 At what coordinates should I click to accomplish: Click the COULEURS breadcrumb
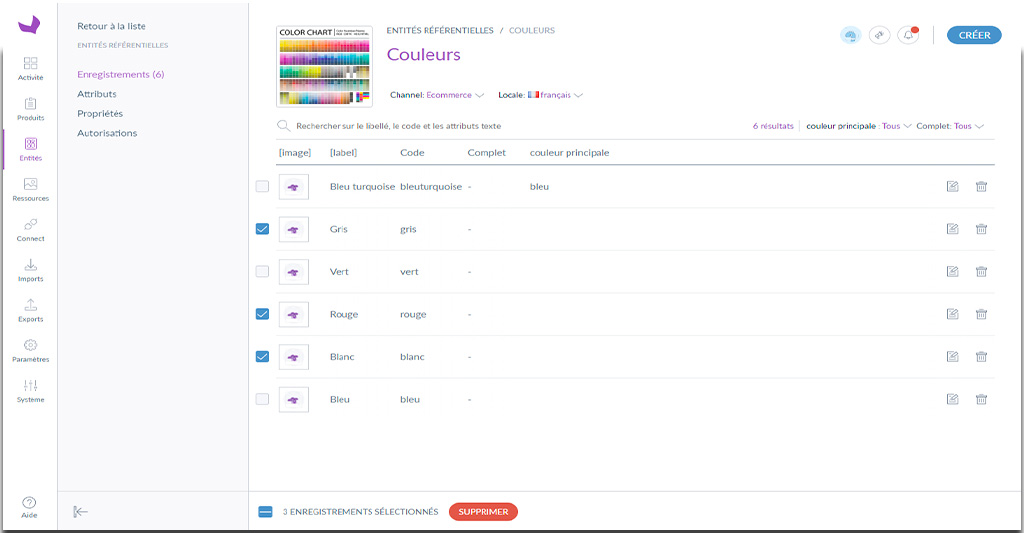point(532,30)
